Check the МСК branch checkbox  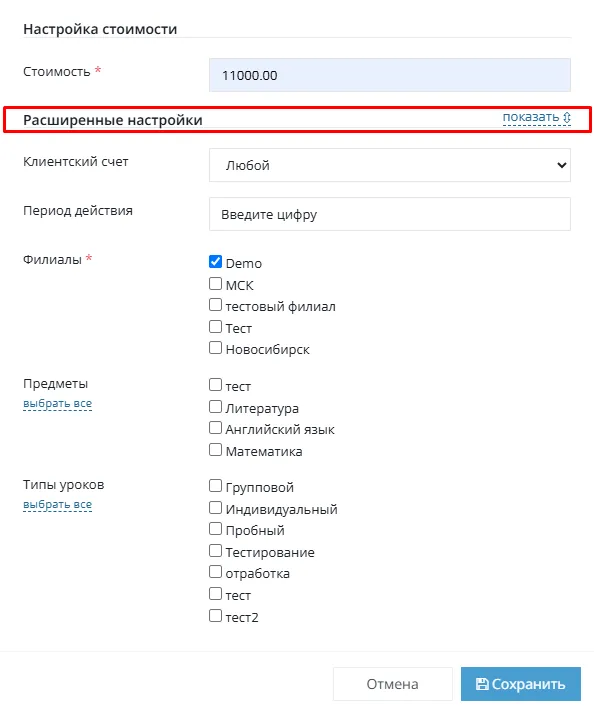(216, 284)
